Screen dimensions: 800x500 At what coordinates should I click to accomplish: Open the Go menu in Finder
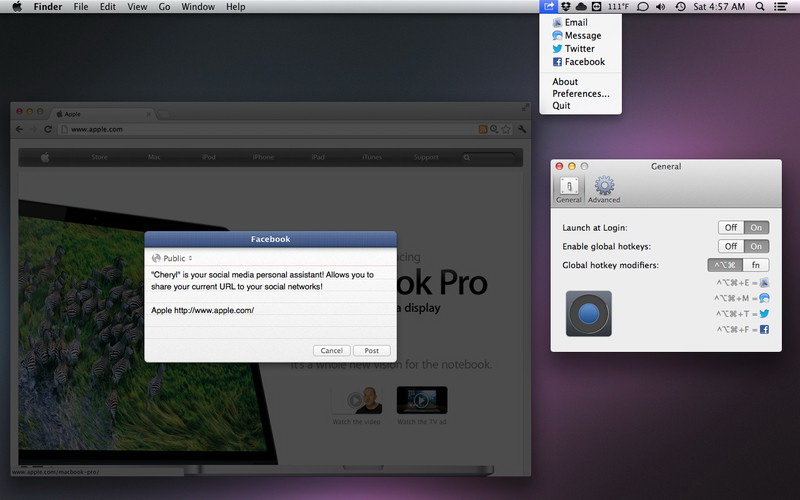point(164,7)
